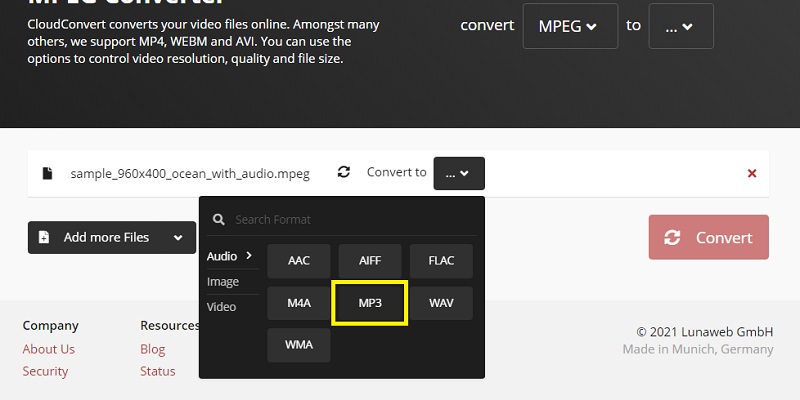Toggle the file's 'Convert to' format dropdown

coord(459,173)
